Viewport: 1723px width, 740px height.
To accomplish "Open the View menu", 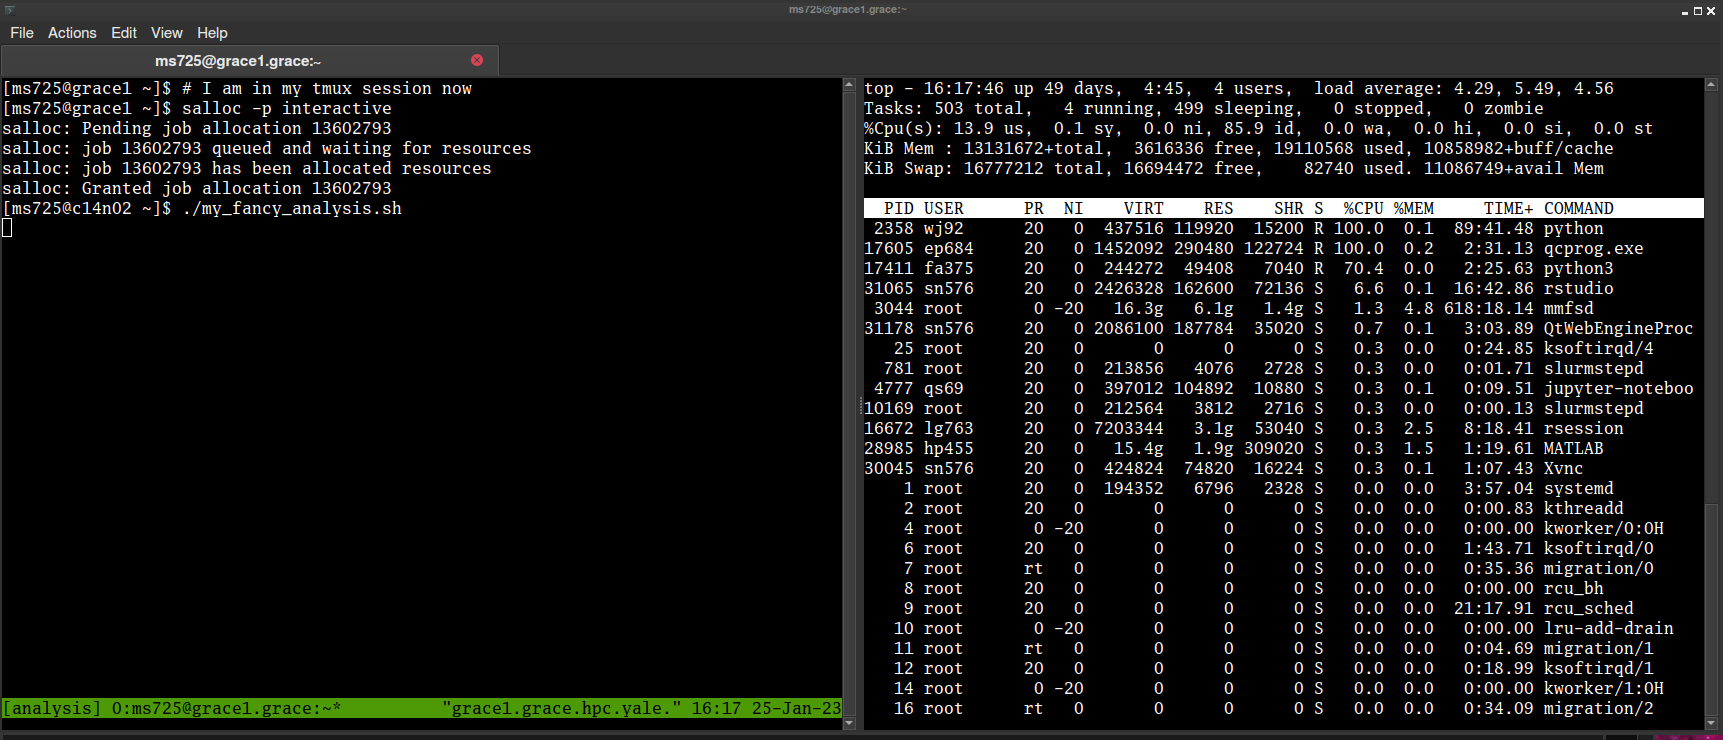I will point(166,33).
